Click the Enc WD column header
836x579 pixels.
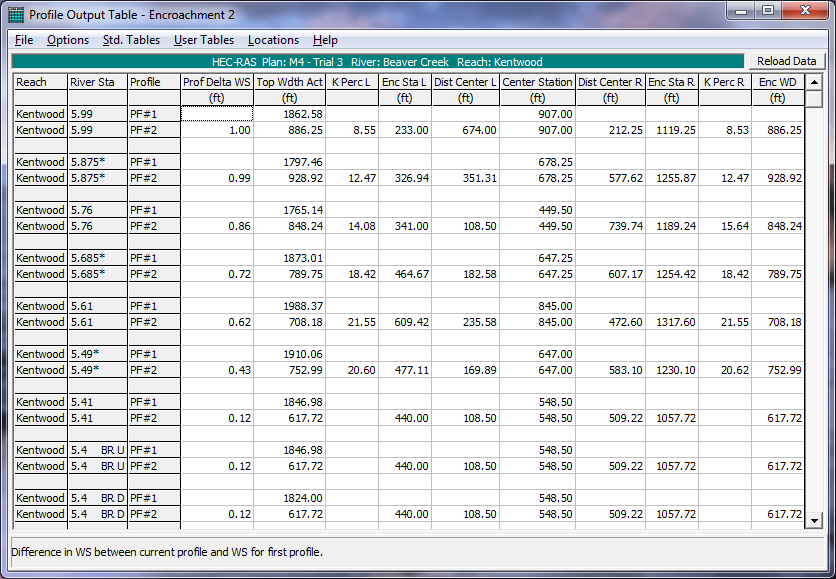pos(777,82)
